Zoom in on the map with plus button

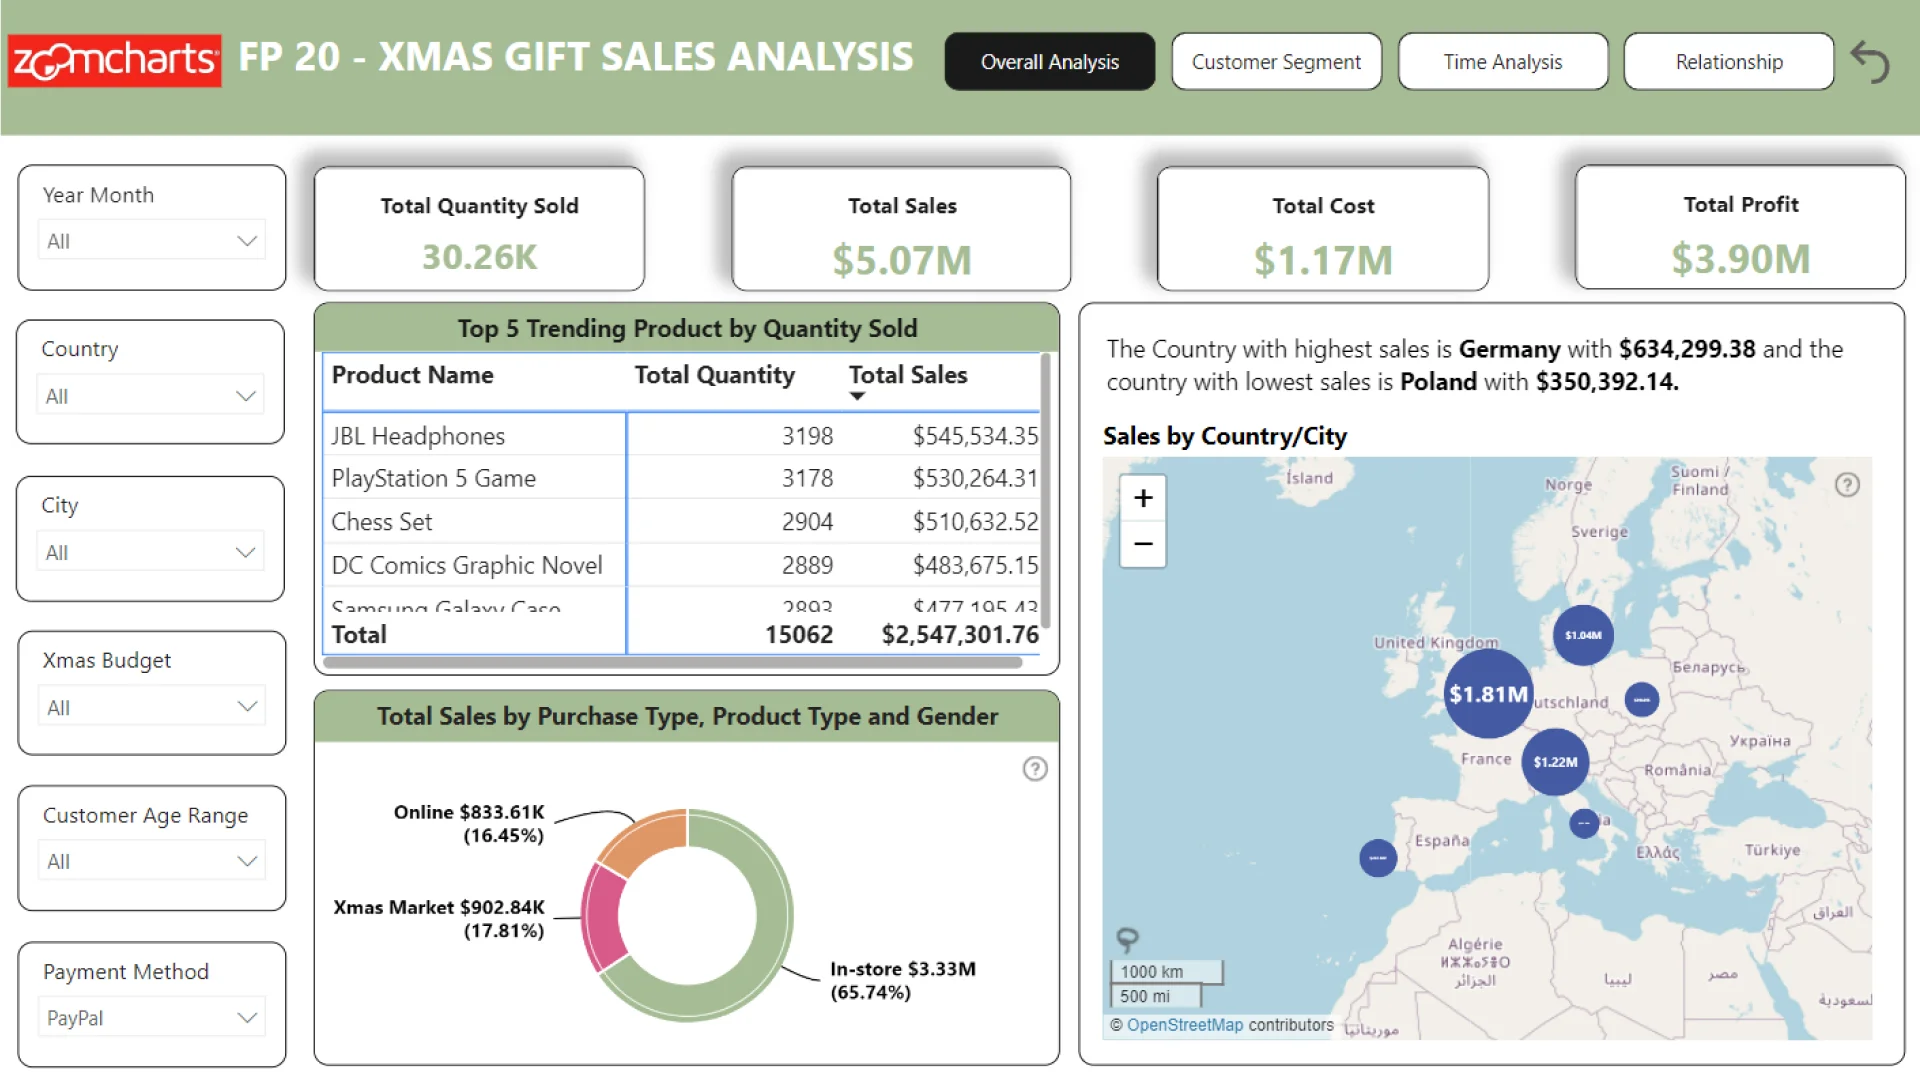[1143, 498]
